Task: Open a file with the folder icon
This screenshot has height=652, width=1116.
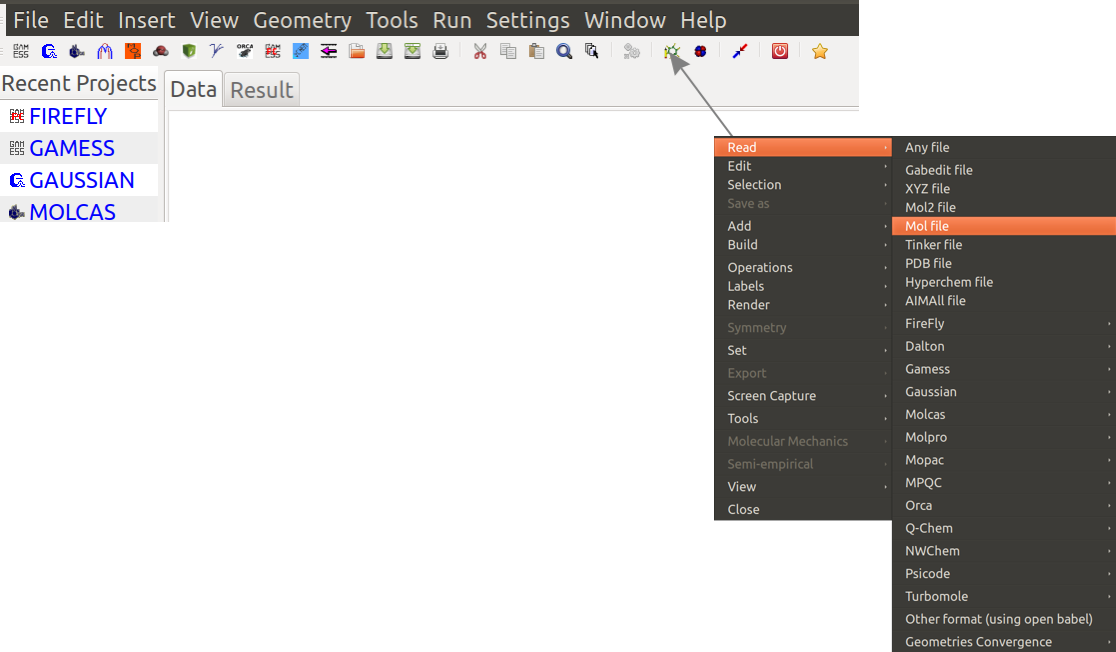Action: (357, 51)
